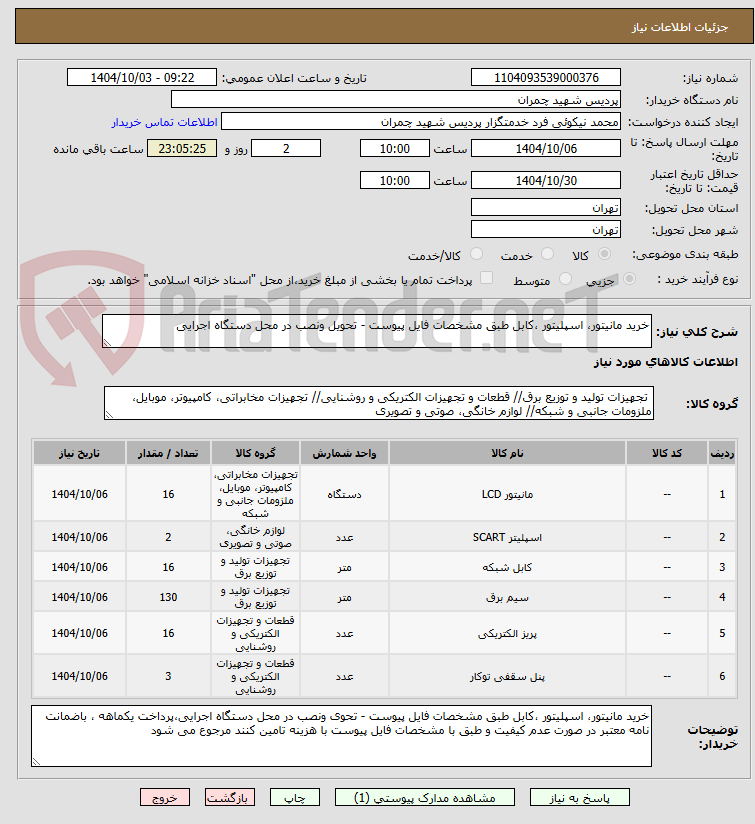This screenshot has height=824, width=755.
Task: Select the کالا/خدمت radio button
Action: point(477,254)
